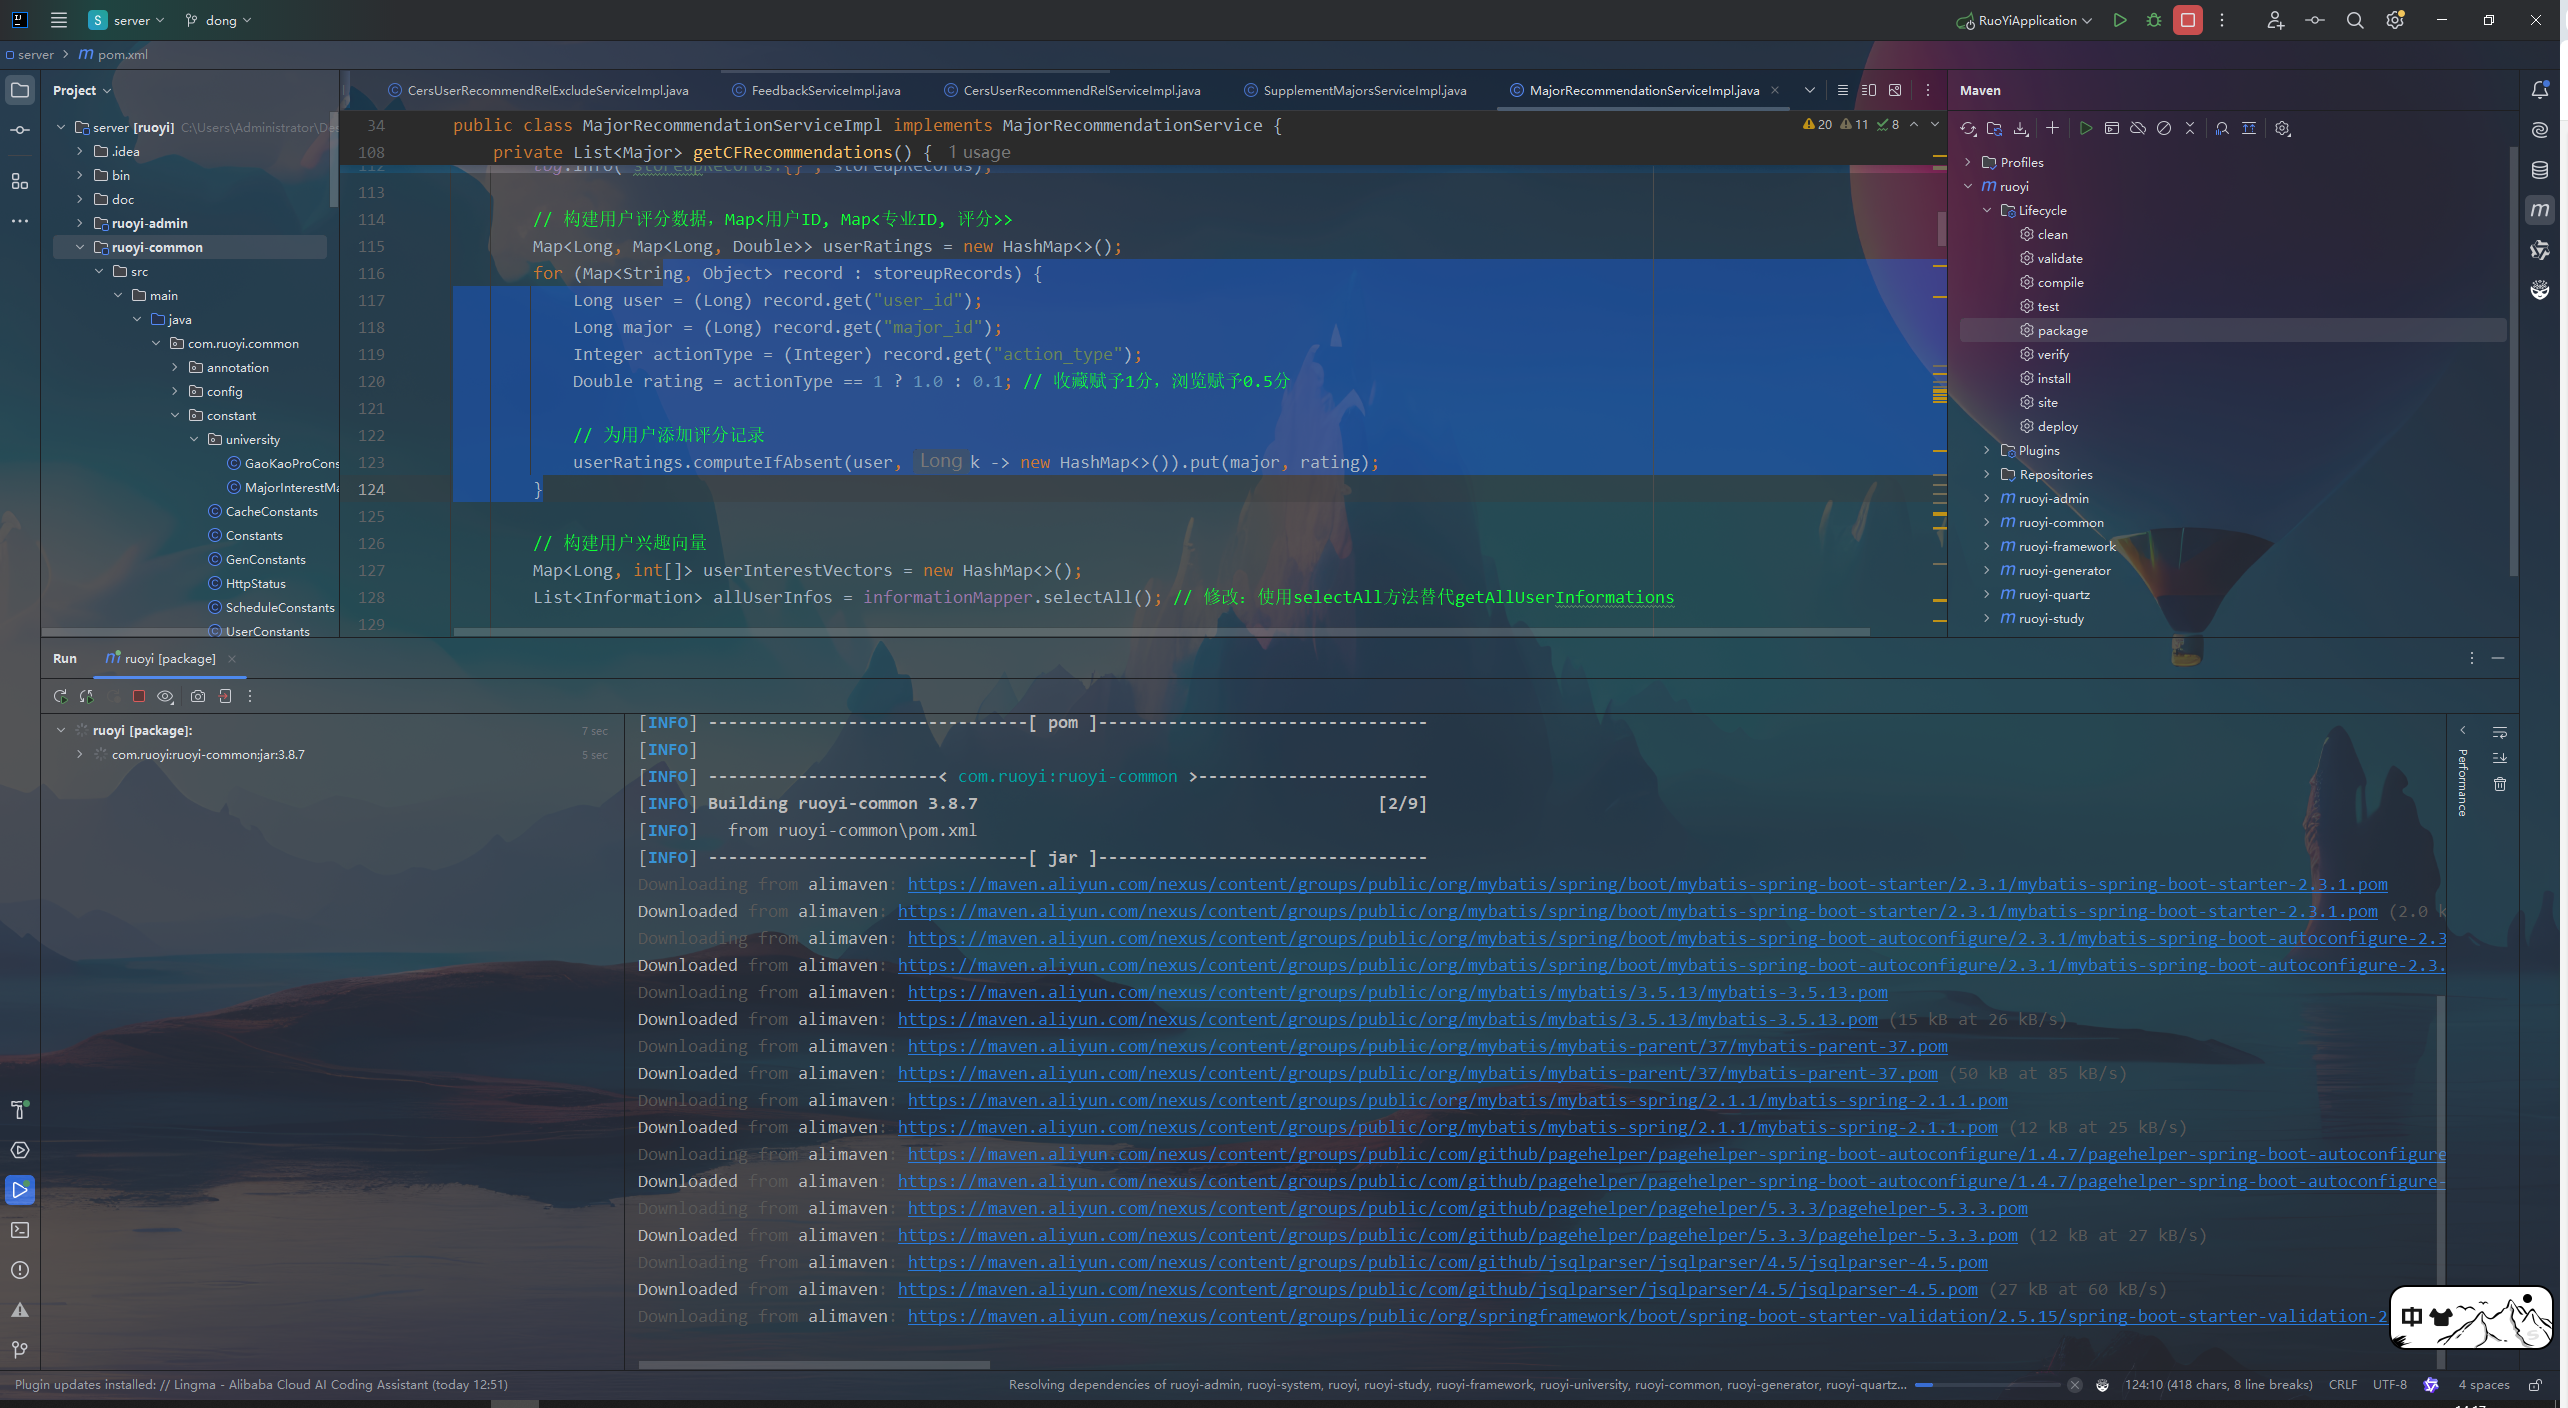2568x1408 pixels.
Task: Switch to FeedbackServiceImpl.java tab
Action: pyautogui.click(x=825, y=90)
